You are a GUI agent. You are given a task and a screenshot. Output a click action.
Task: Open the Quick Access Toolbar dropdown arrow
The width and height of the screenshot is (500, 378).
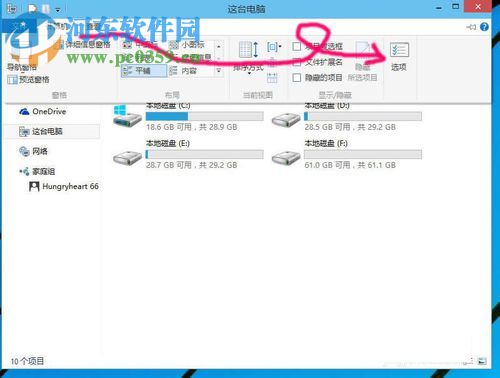(x=58, y=10)
